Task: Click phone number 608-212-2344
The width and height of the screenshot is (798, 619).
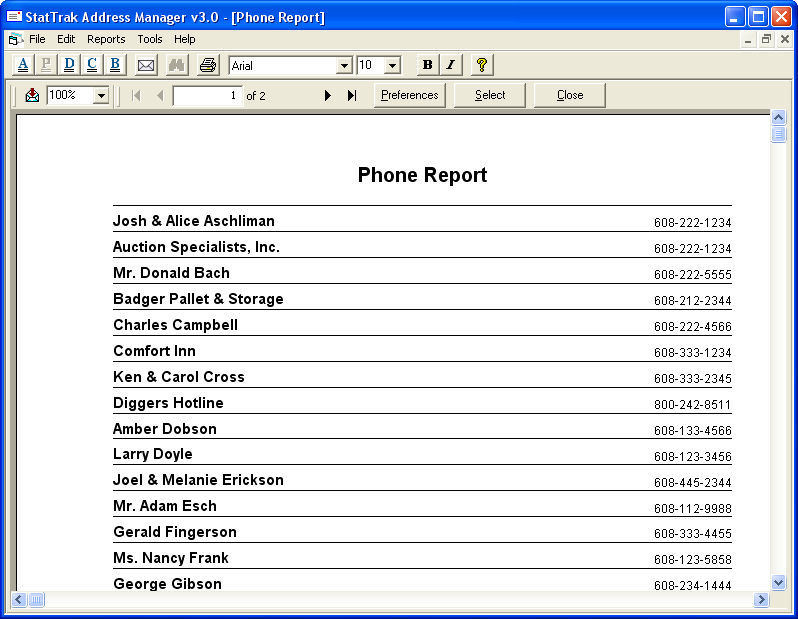Action: pyautogui.click(x=693, y=301)
